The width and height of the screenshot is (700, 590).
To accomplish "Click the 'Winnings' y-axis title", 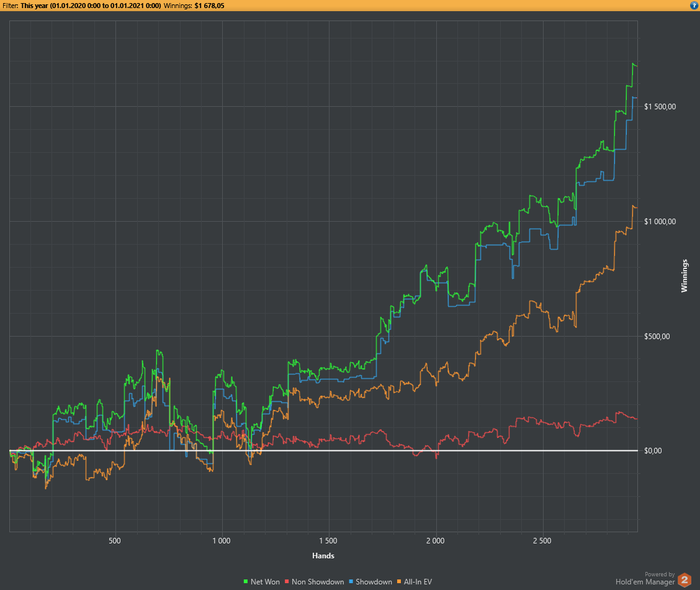I will click(x=684, y=276).
